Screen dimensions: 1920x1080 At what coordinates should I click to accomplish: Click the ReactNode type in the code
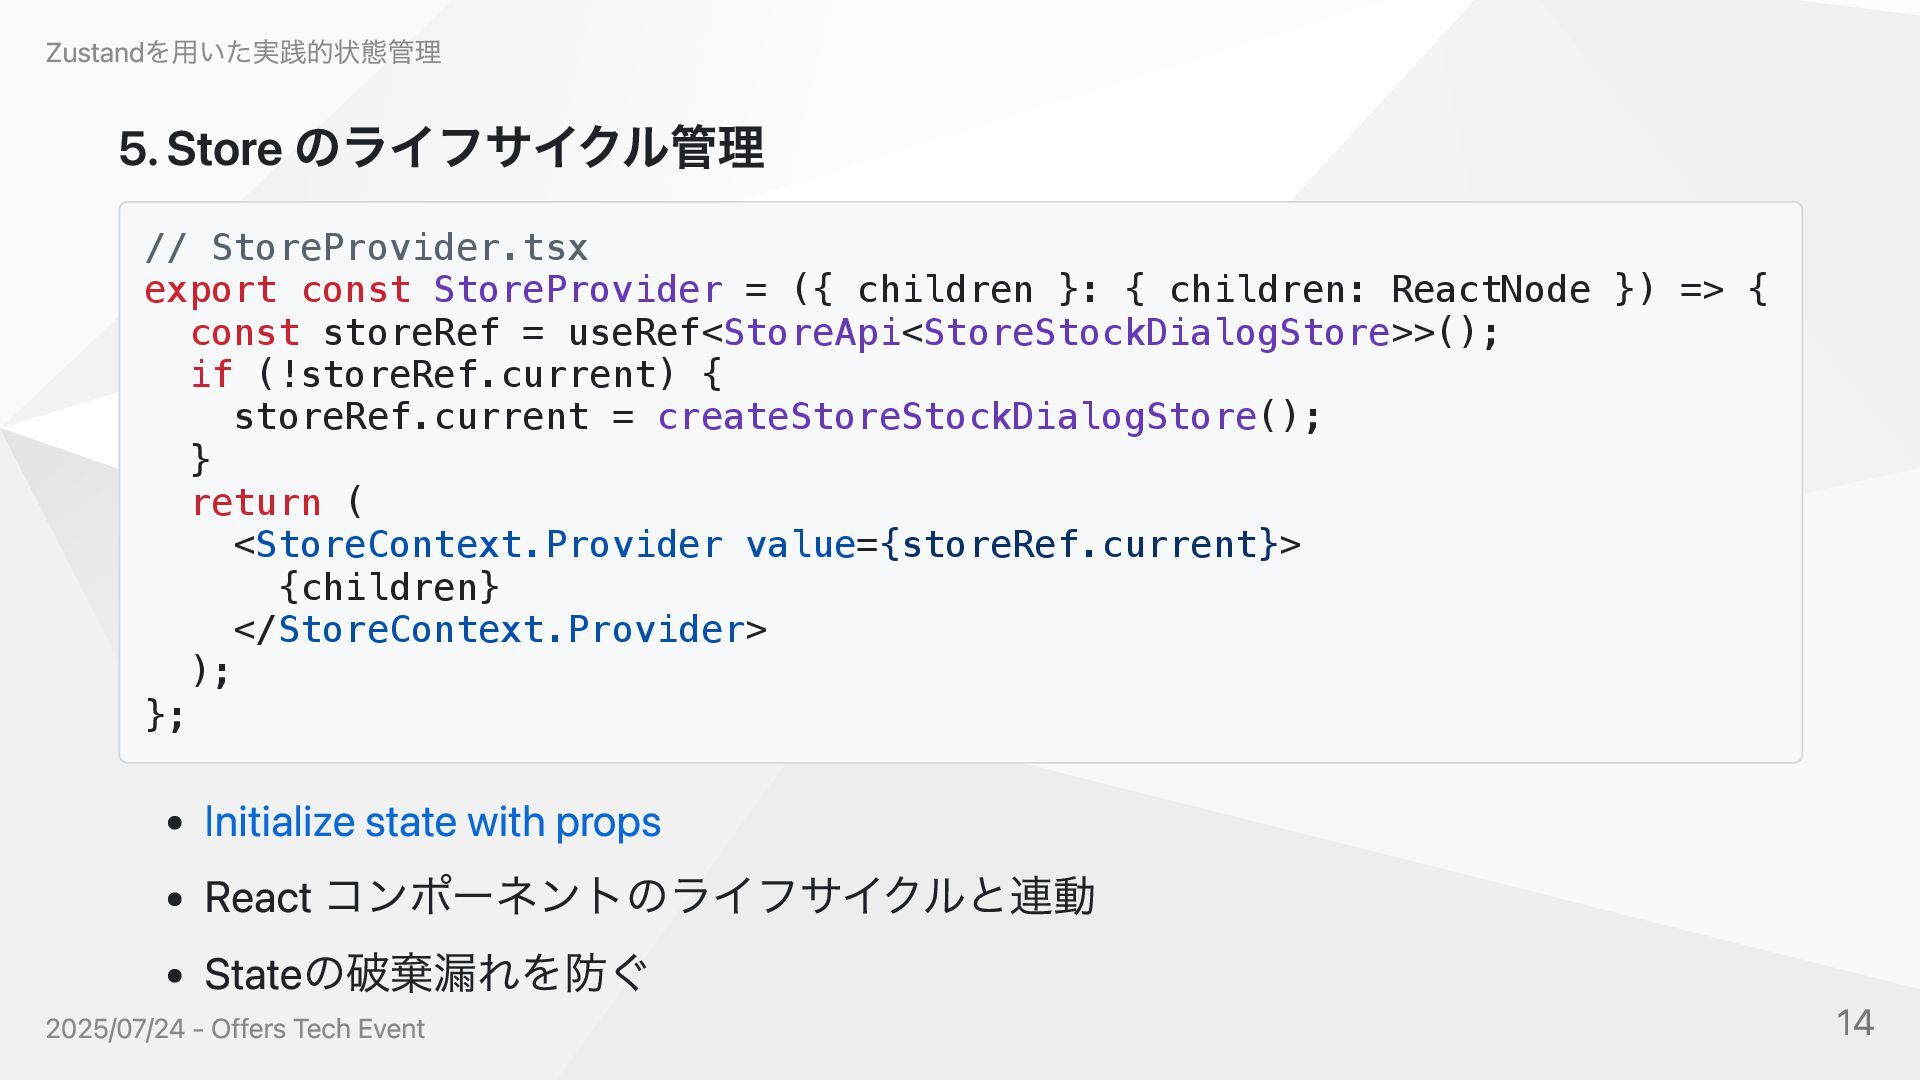click(x=1490, y=290)
